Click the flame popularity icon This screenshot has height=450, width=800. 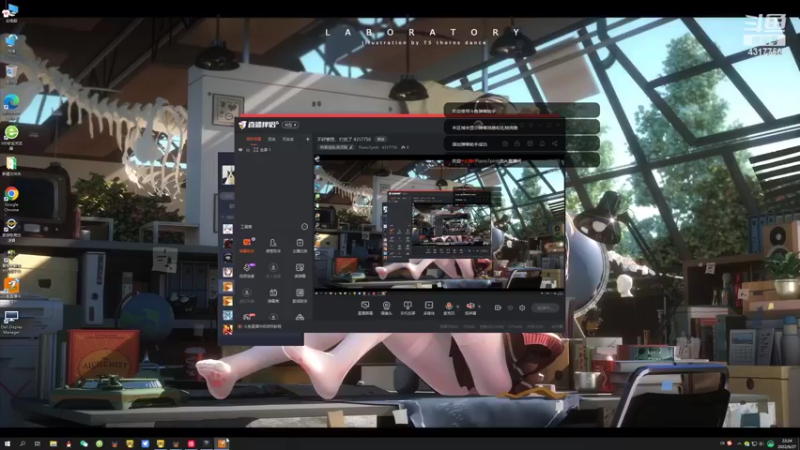(404, 147)
